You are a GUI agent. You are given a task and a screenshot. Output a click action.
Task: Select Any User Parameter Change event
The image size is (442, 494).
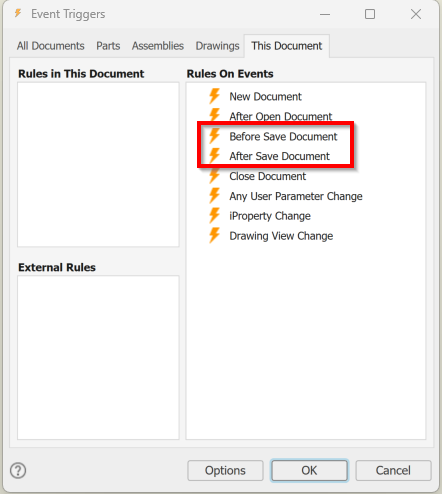click(x=296, y=196)
